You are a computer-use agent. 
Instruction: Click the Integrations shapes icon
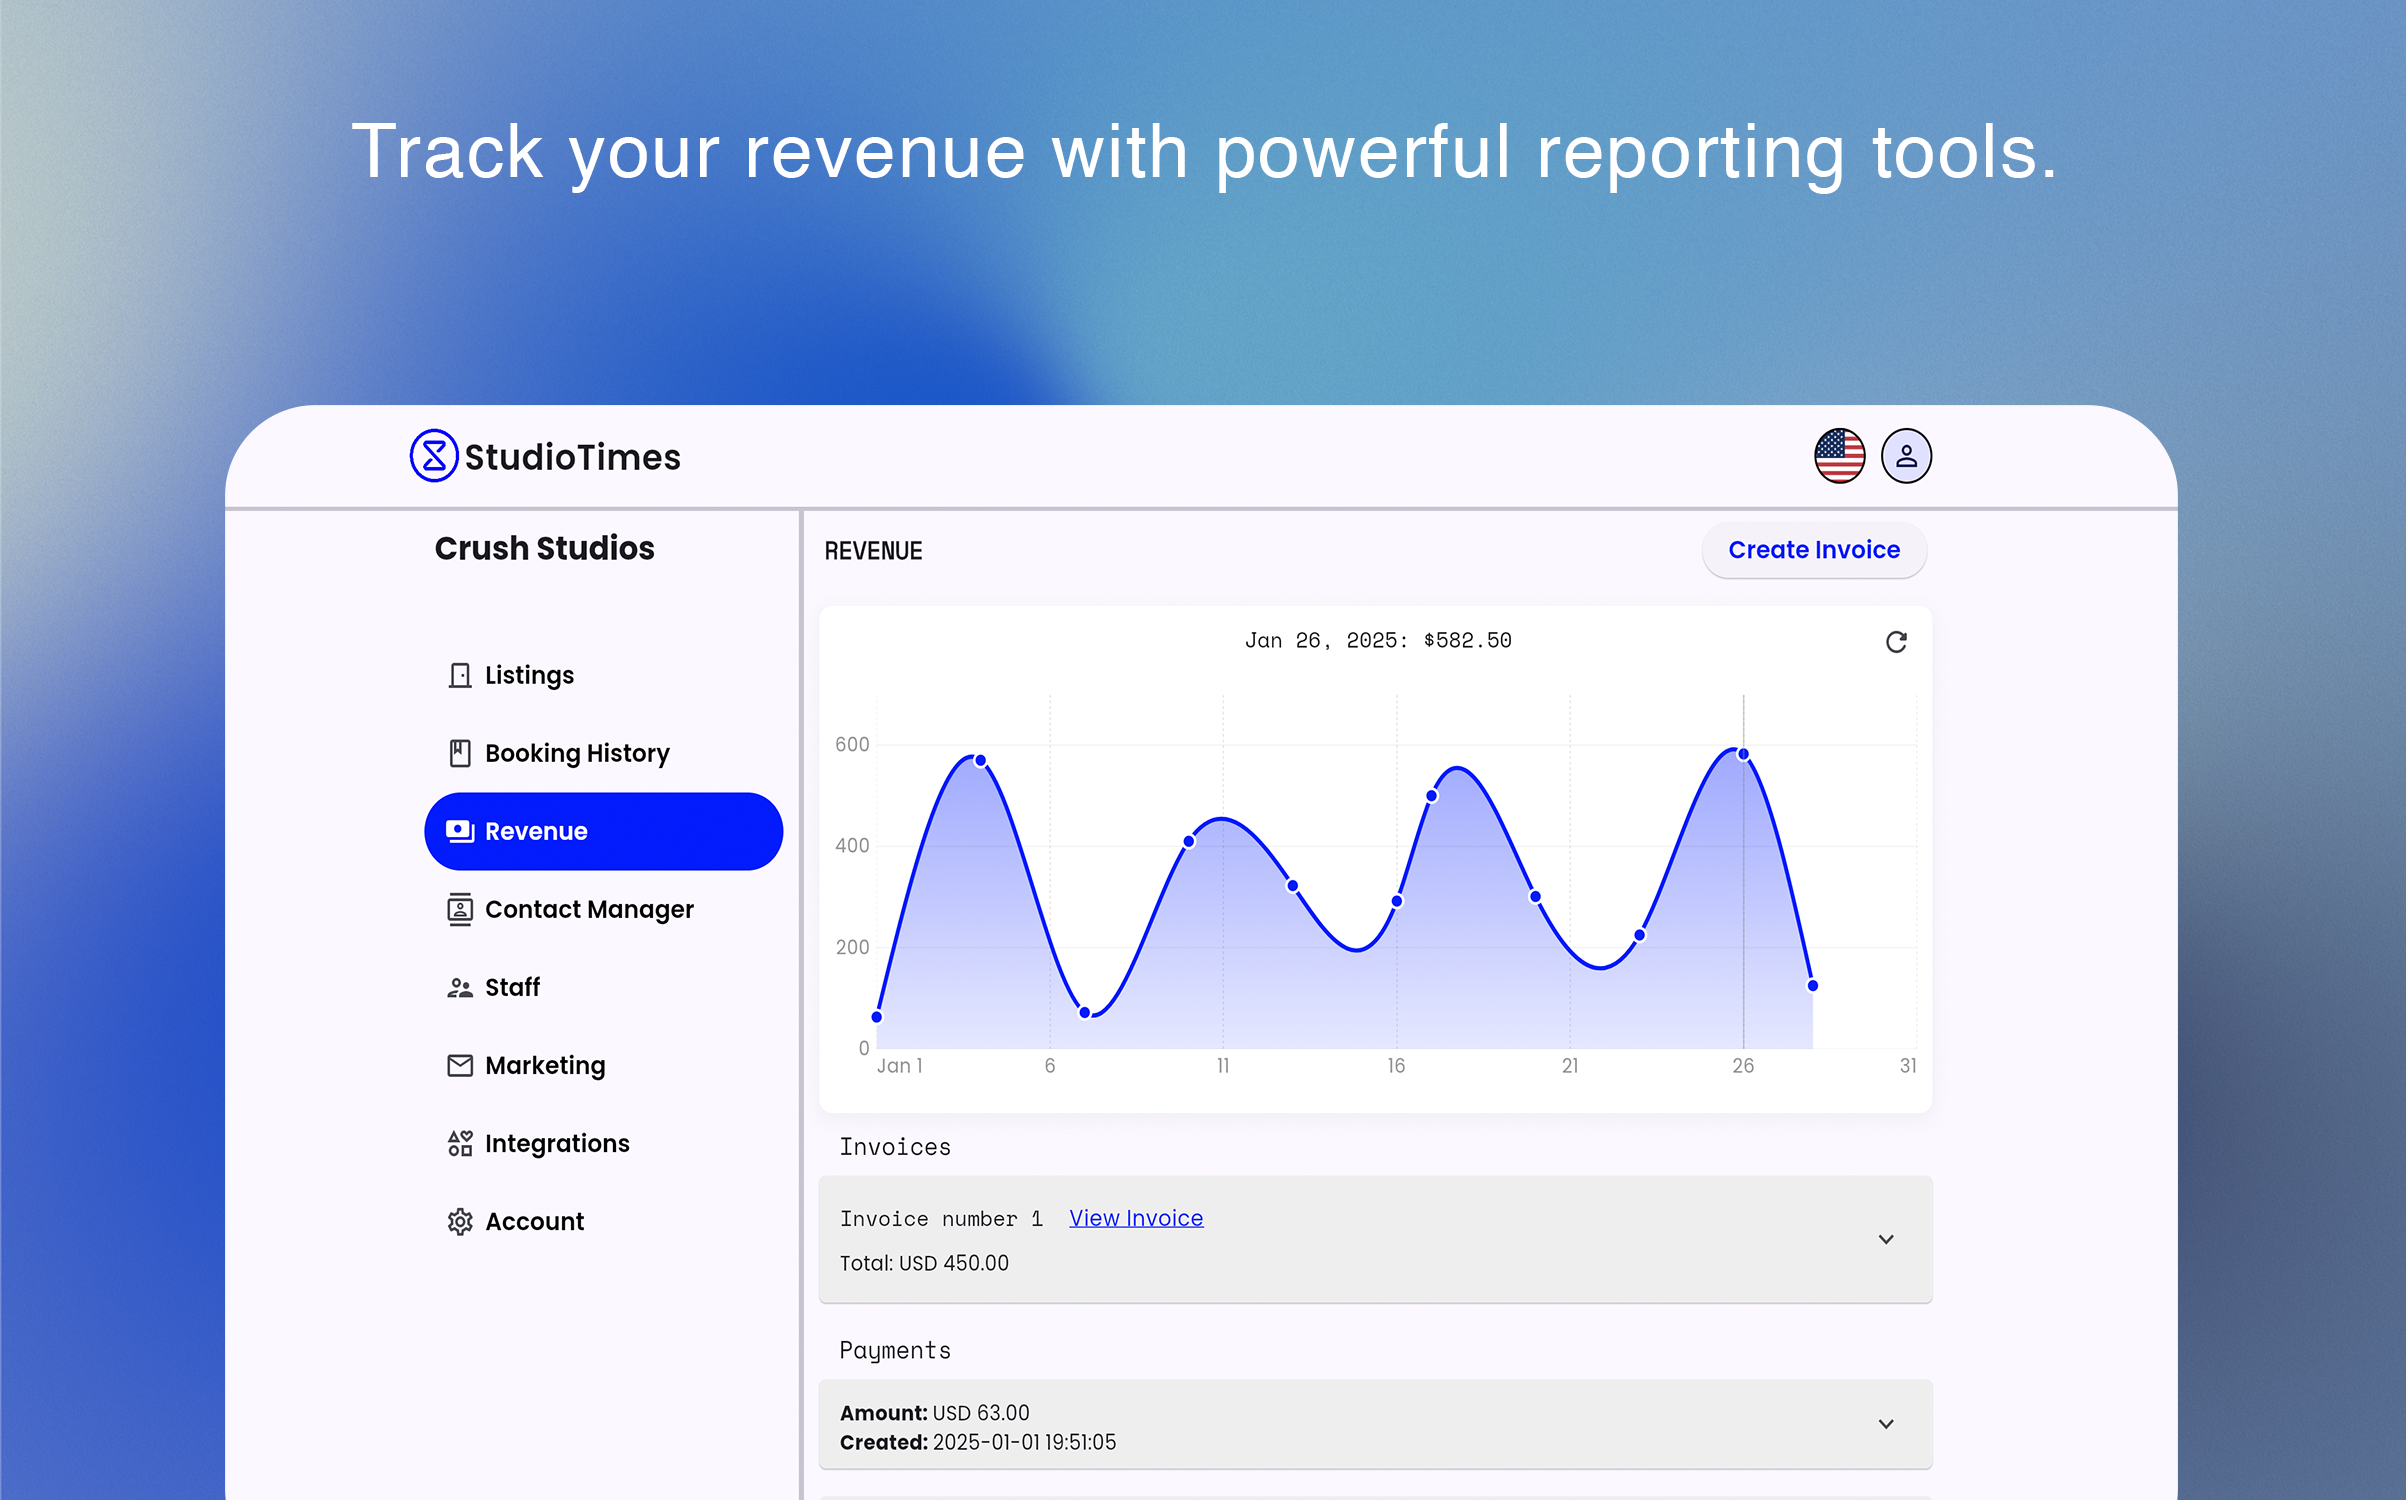click(460, 1143)
